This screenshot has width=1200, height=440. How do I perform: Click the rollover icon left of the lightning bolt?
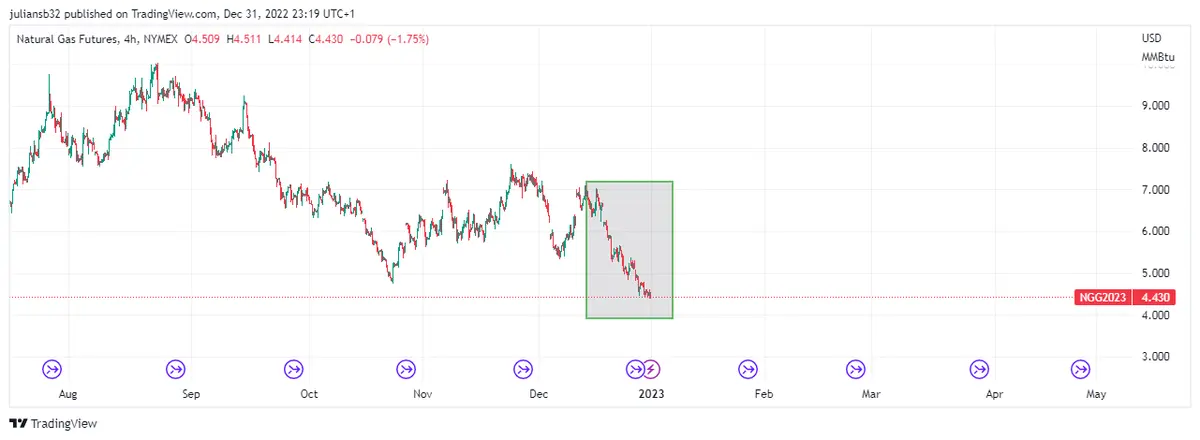point(634,369)
